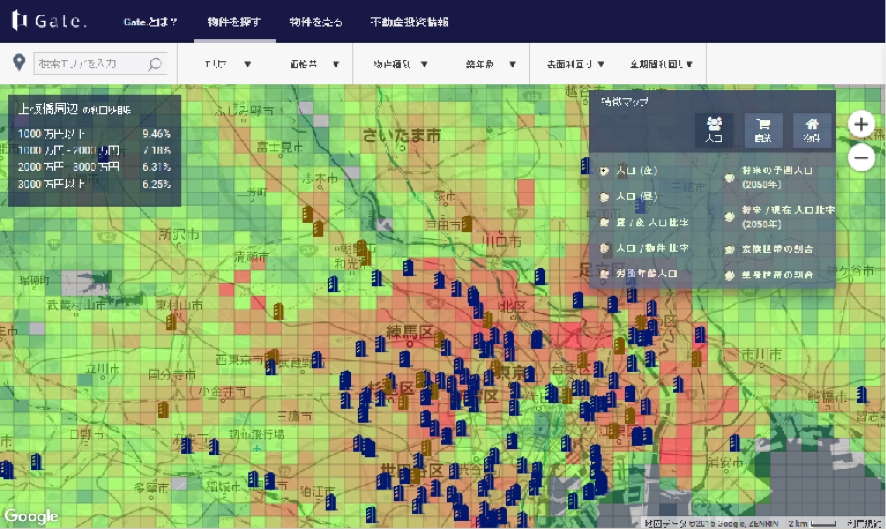The width and height of the screenshot is (886, 529).
Task: Select the 人口 population map icon
Action: pos(714,129)
